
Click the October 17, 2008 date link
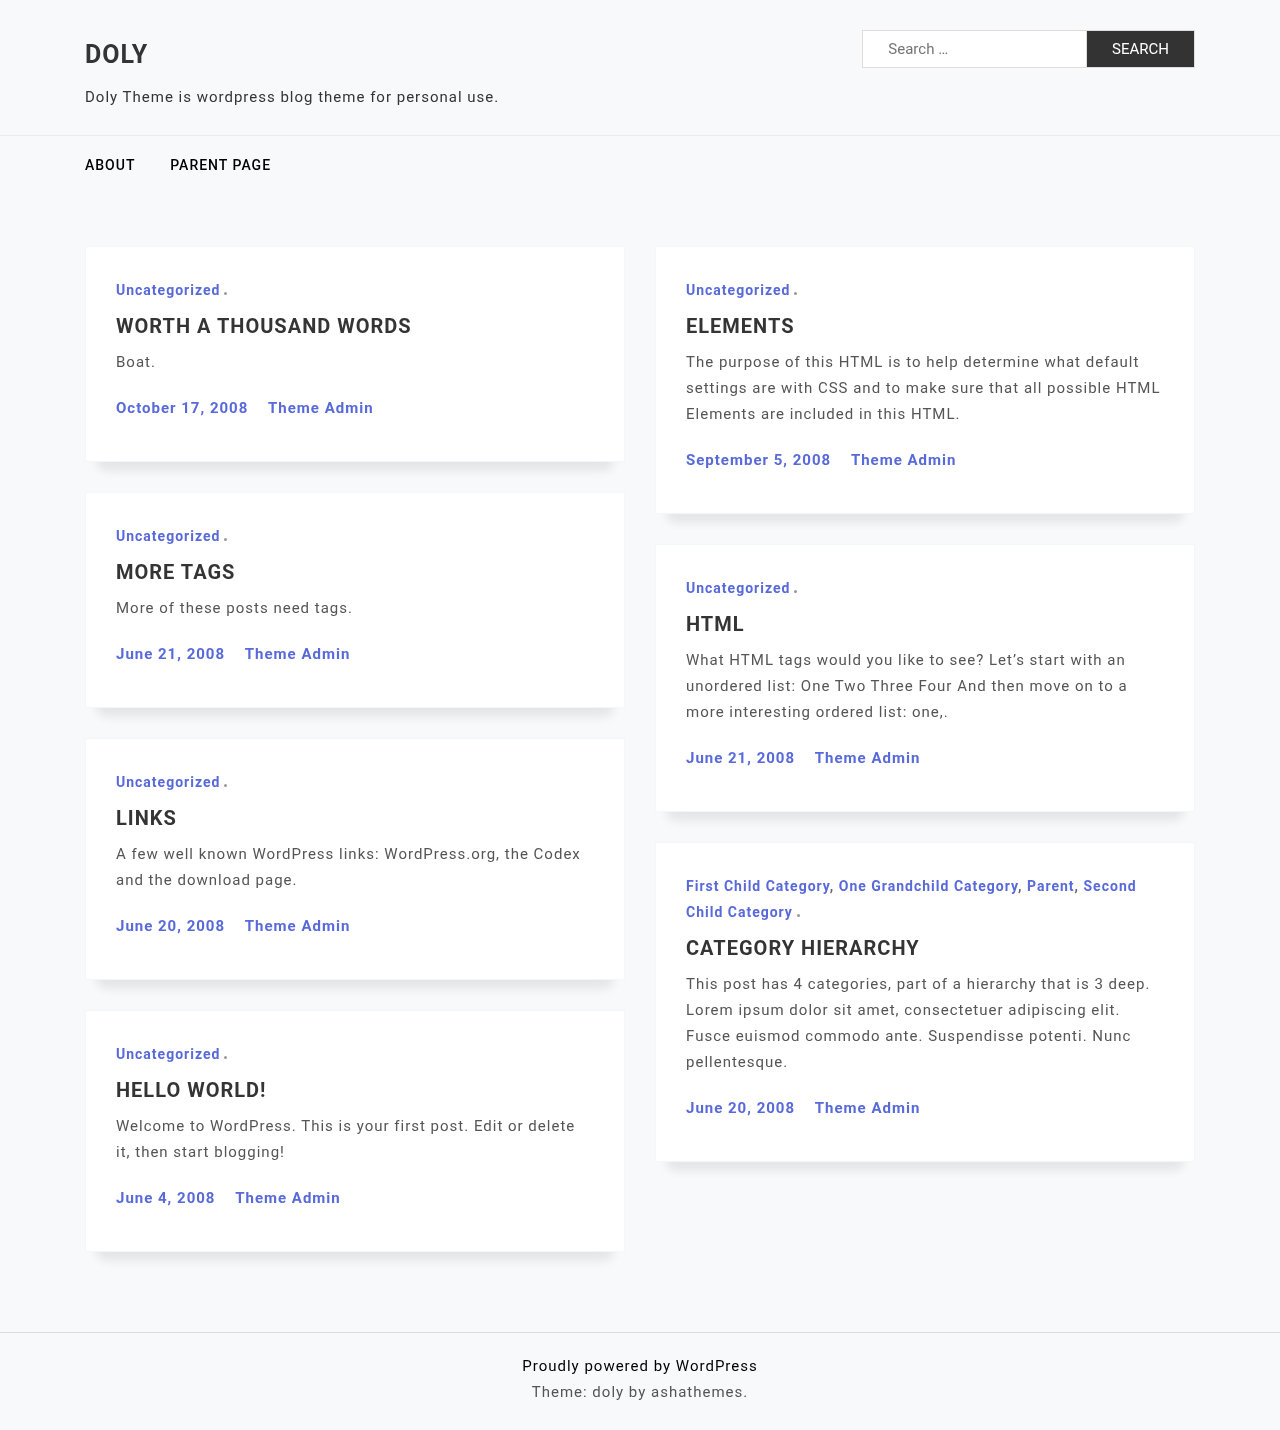[x=182, y=408]
